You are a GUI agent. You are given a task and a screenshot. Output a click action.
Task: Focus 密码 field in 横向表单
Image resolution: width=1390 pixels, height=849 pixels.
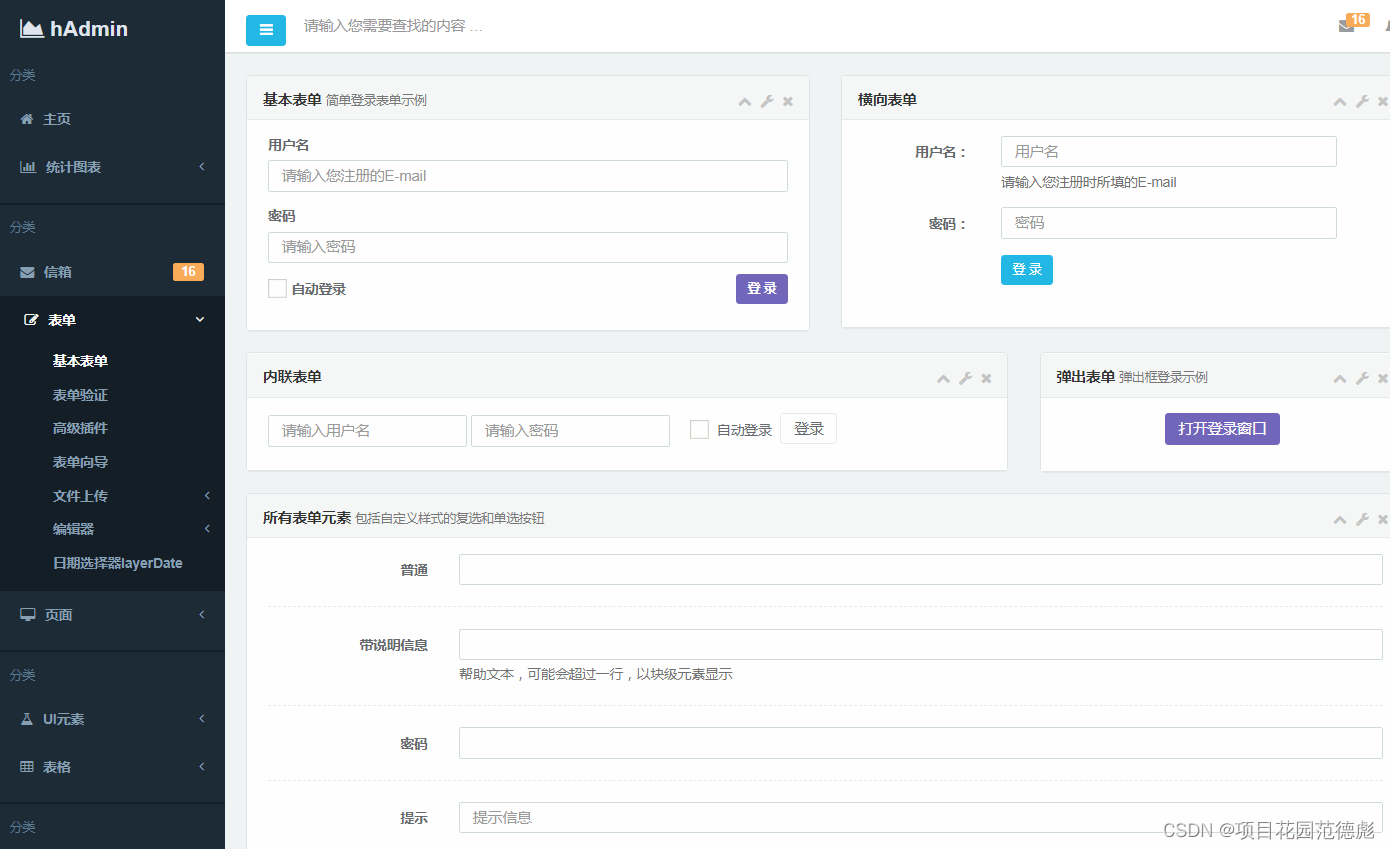tap(1169, 223)
